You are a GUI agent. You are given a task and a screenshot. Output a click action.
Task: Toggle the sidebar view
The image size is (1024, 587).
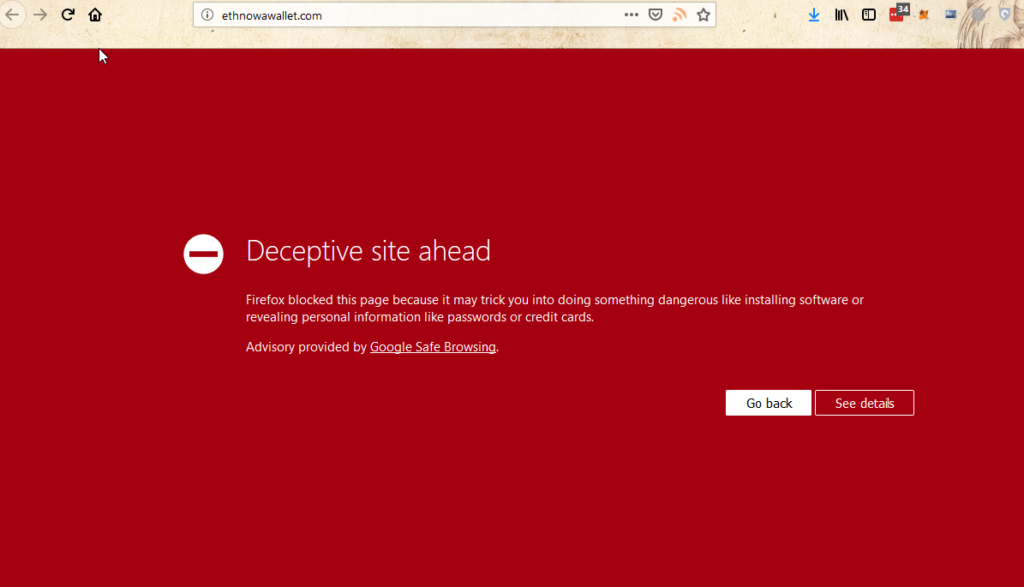[869, 15]
